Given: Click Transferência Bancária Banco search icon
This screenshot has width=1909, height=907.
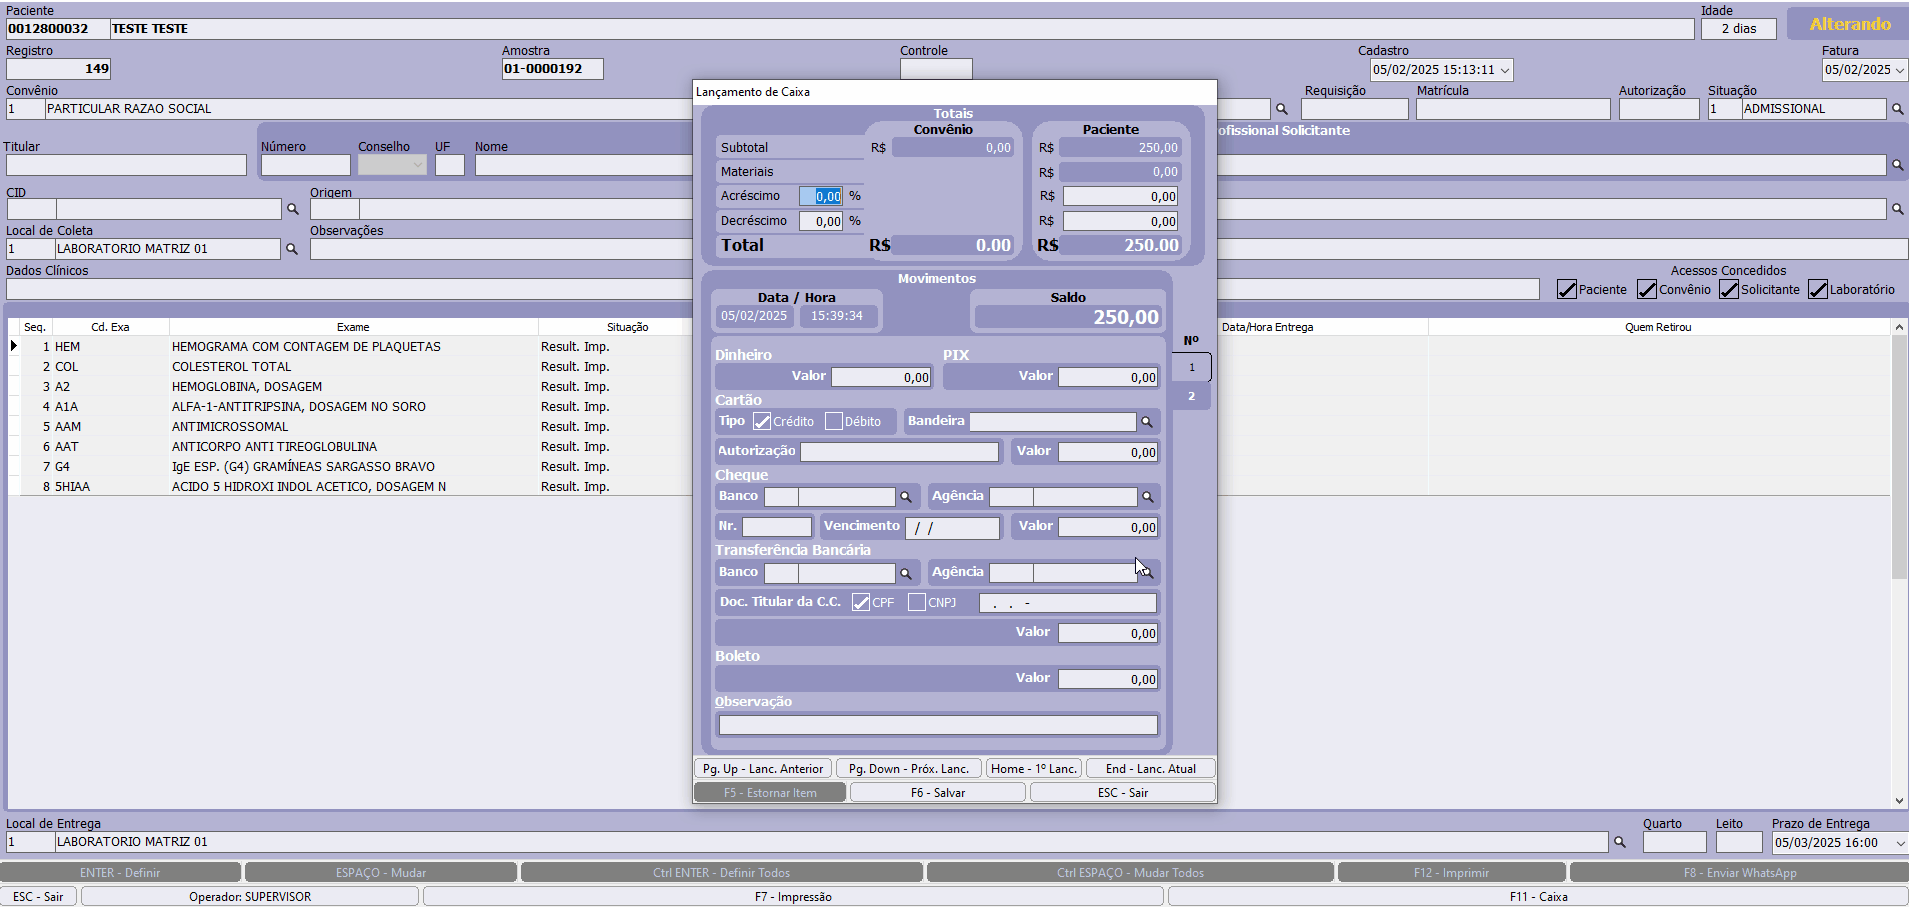Looking at the screenshot, I should [x=906, y=573].
